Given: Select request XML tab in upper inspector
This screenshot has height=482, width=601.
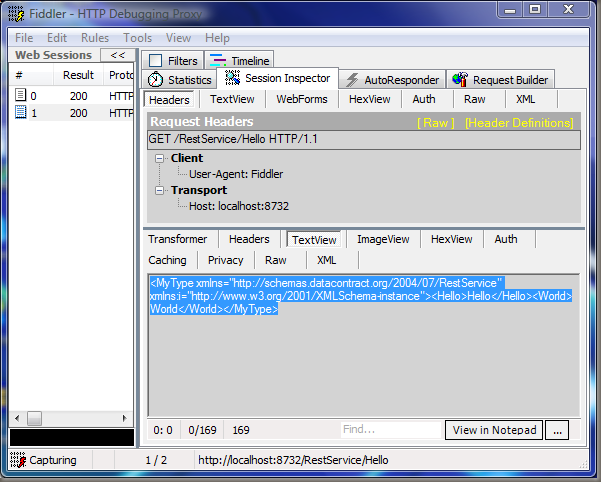Looking at the screenshot, I should point(525,99).
